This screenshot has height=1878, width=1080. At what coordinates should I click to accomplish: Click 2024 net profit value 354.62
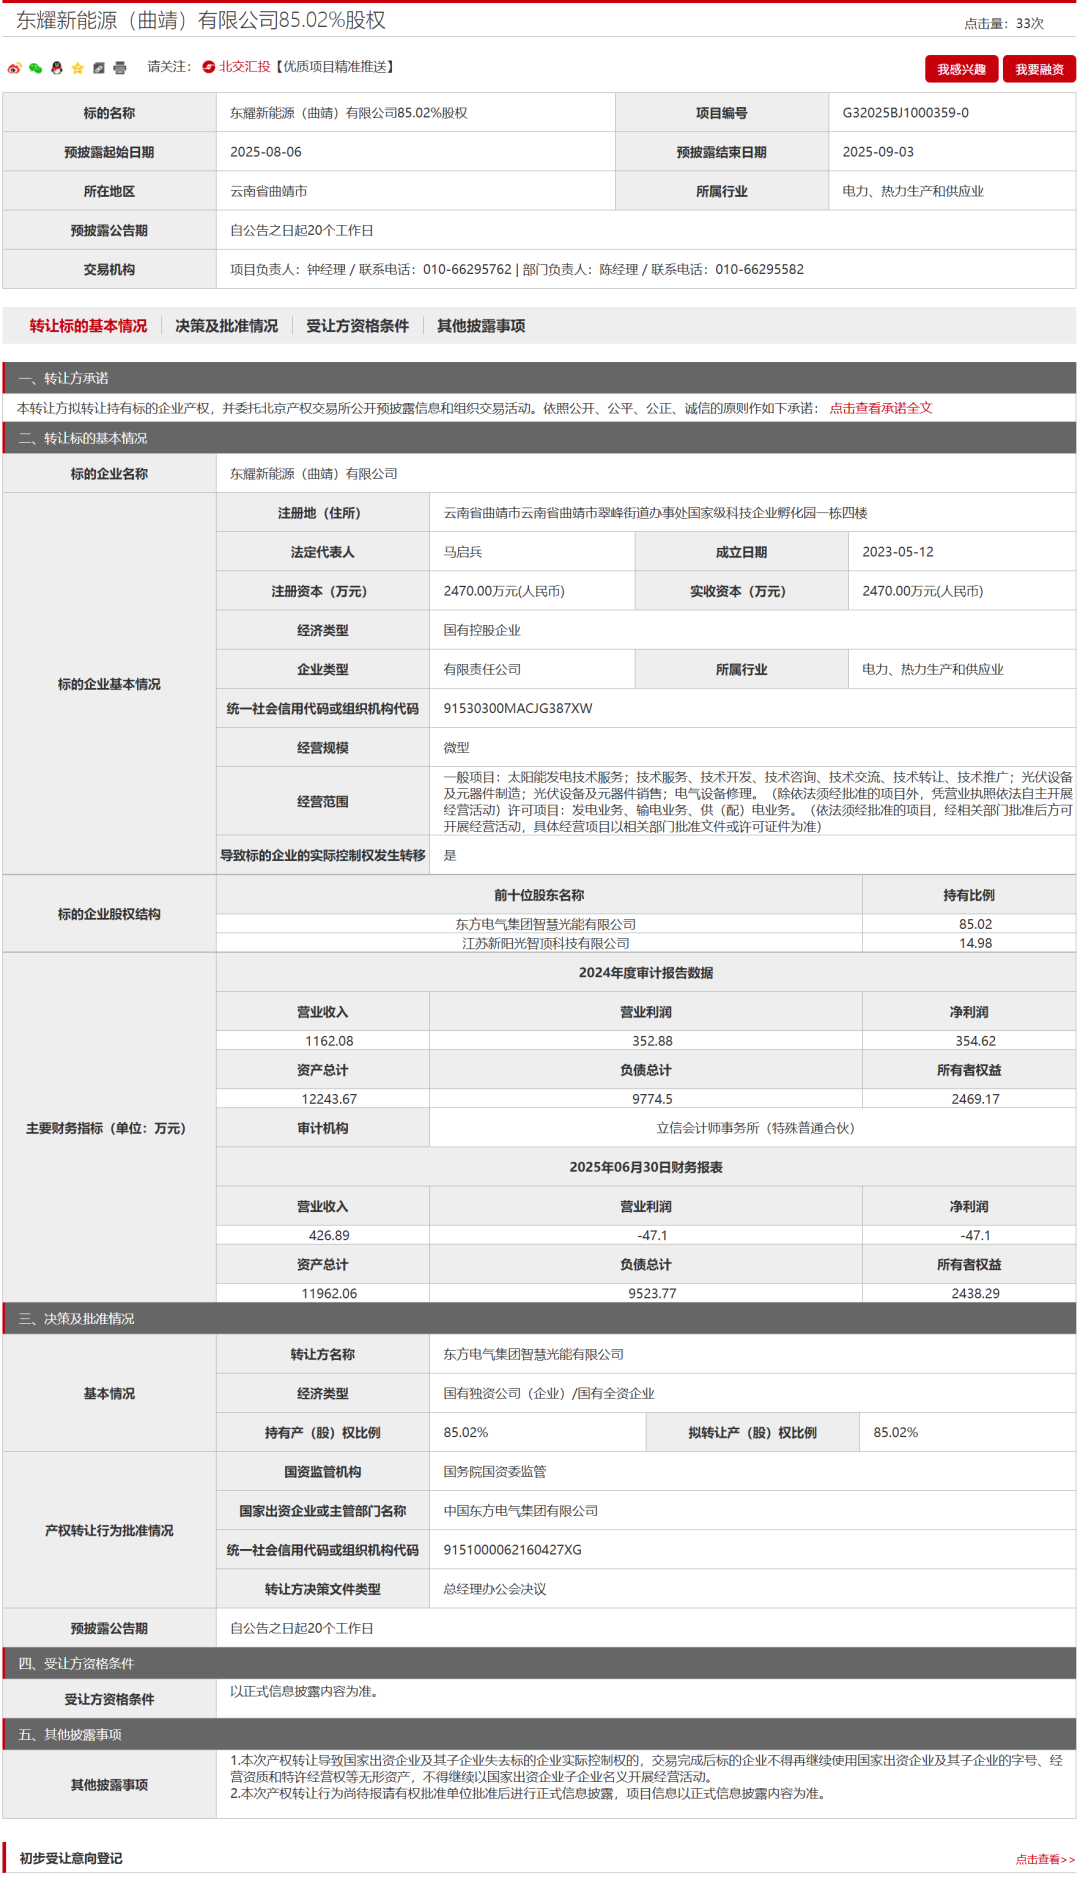click(x=975, y=1041)
